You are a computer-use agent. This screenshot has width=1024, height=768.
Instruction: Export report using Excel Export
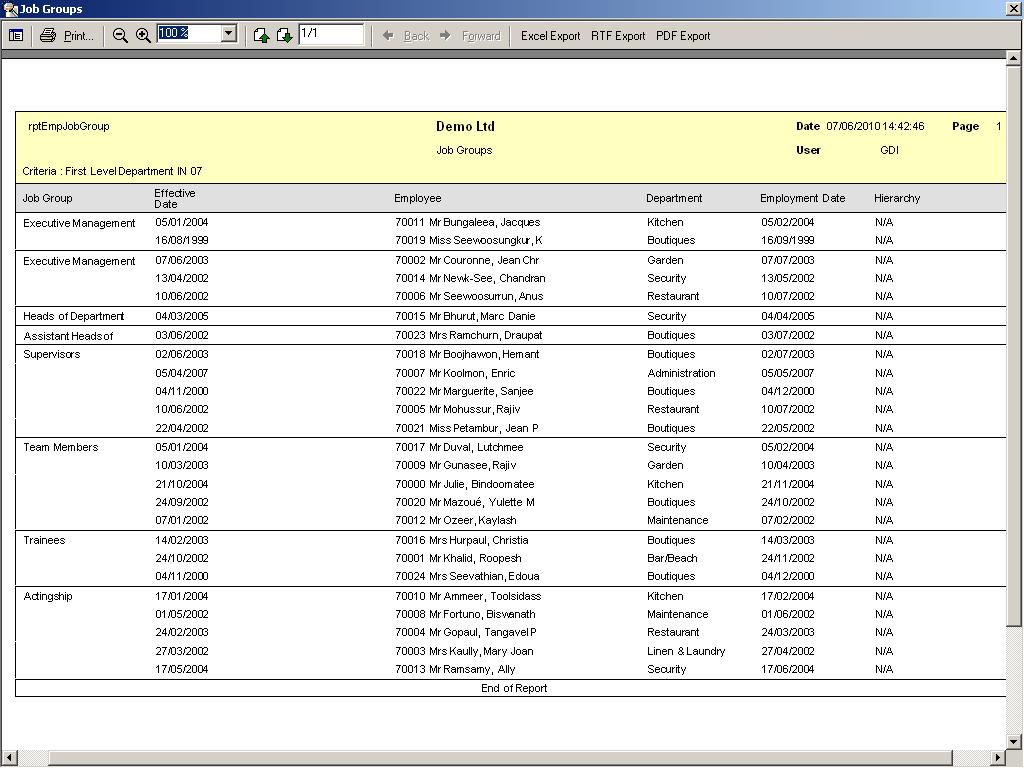pyautogui.click(x=550, y=35)
